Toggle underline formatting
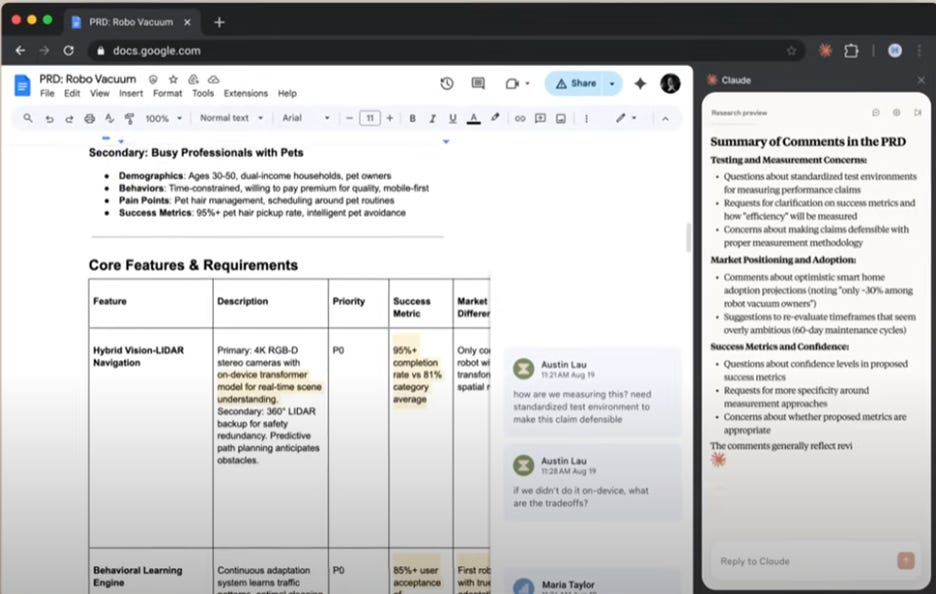Screen dimensions: 936x594 pos(452,118)
